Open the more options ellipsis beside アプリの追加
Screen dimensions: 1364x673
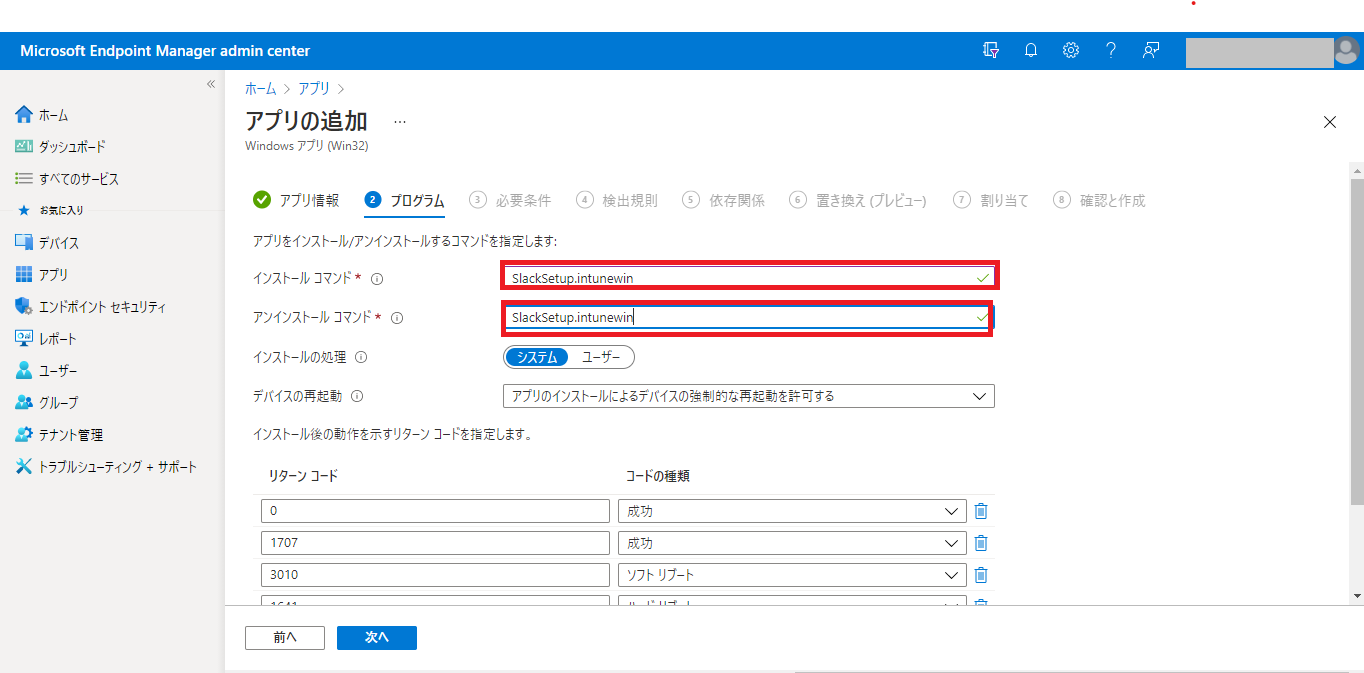[400, 122]
